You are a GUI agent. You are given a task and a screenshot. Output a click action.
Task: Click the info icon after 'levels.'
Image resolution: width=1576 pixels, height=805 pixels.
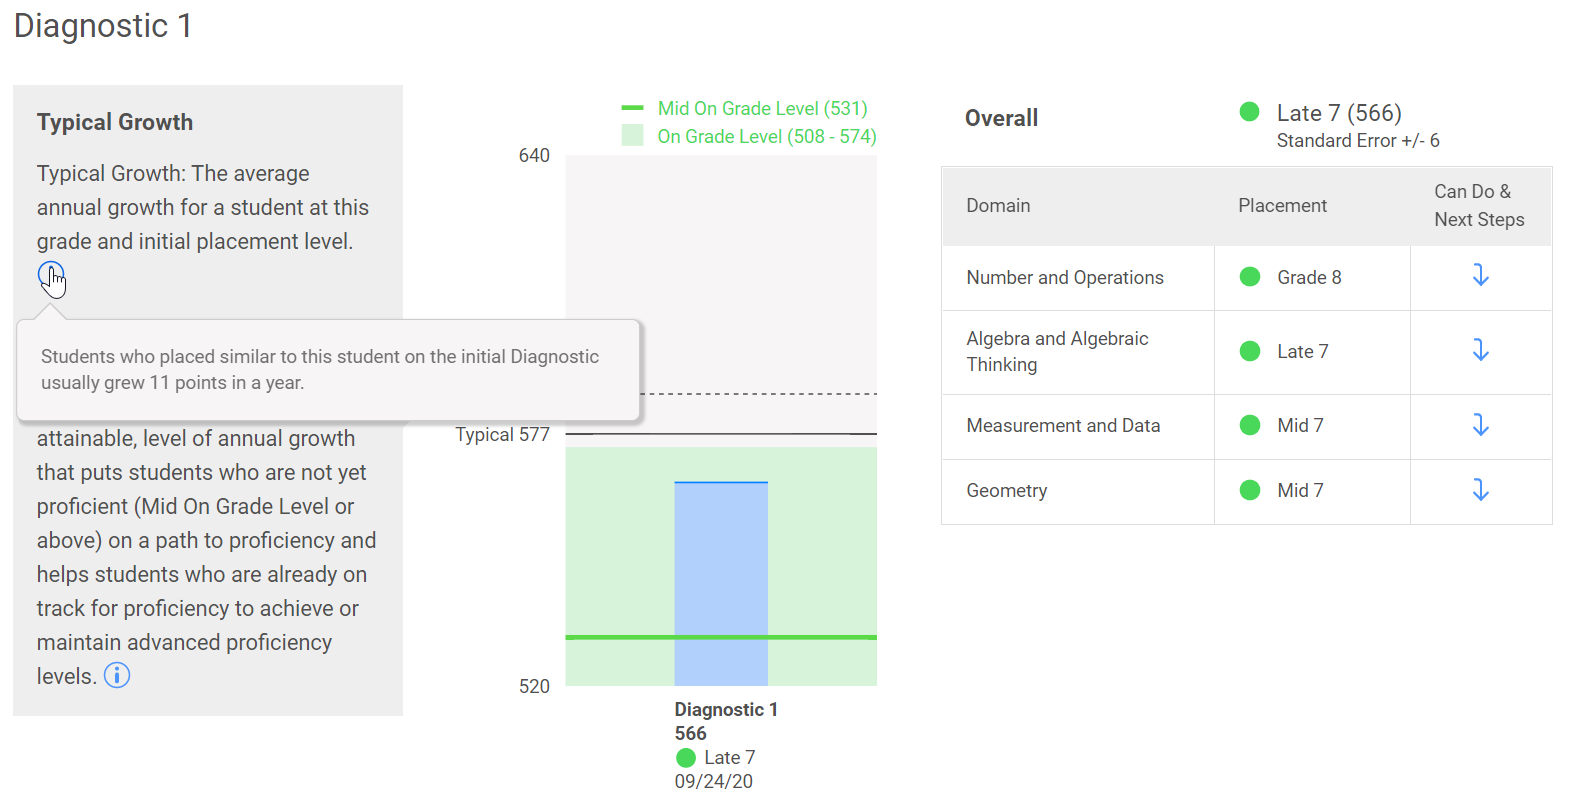117,676
